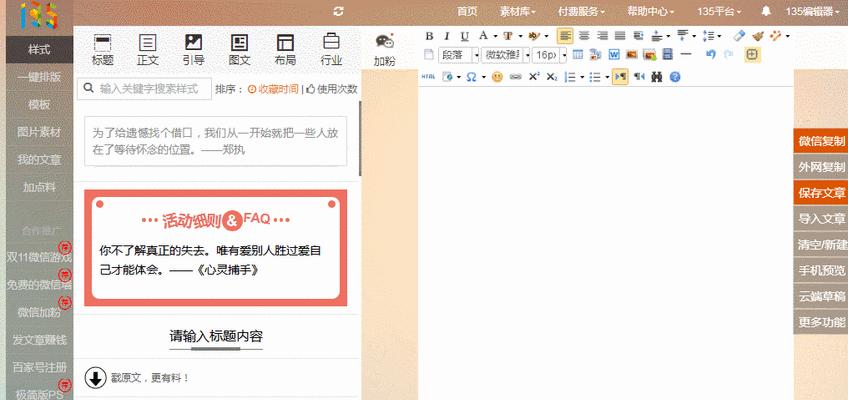Open the 行业 style category

coord(331,49)
